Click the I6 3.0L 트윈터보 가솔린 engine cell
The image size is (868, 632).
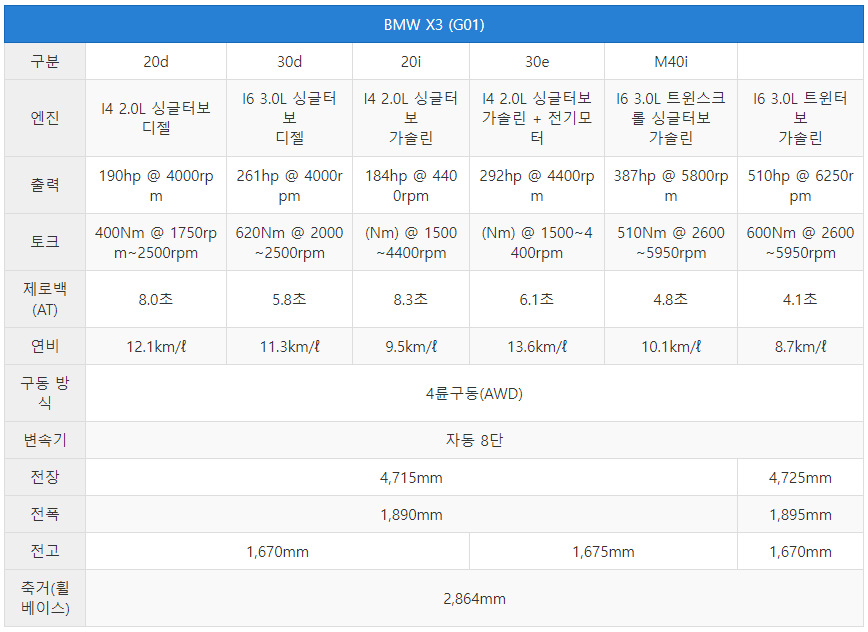tap(800, 118)
